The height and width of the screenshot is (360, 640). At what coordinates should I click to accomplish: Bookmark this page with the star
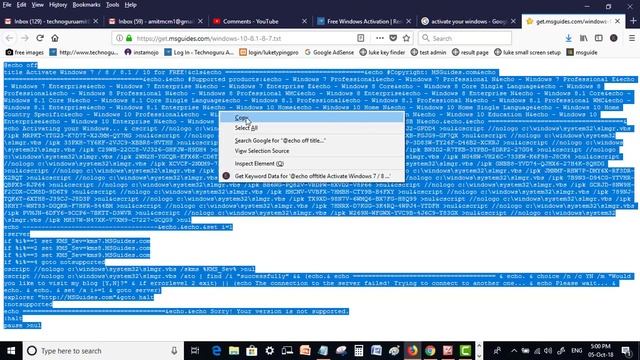[x=406, y=38]
